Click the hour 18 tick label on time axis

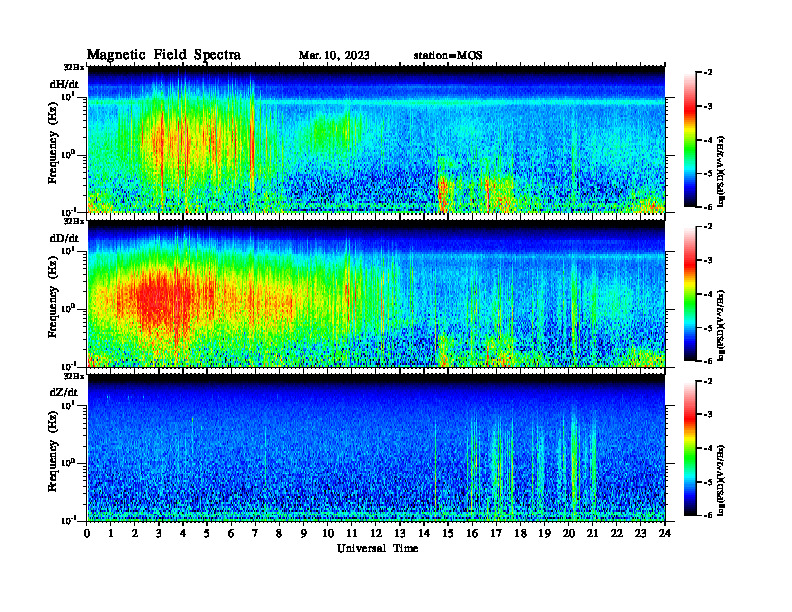[x=521, y=533]
